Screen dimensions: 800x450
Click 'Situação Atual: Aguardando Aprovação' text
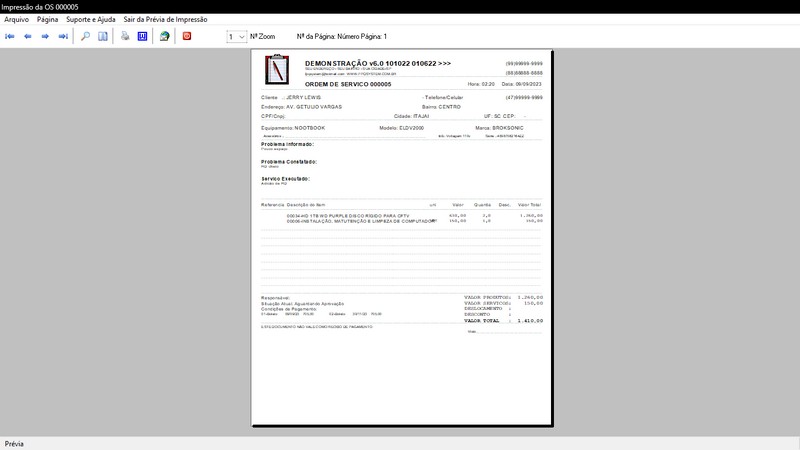click(303, 304)
